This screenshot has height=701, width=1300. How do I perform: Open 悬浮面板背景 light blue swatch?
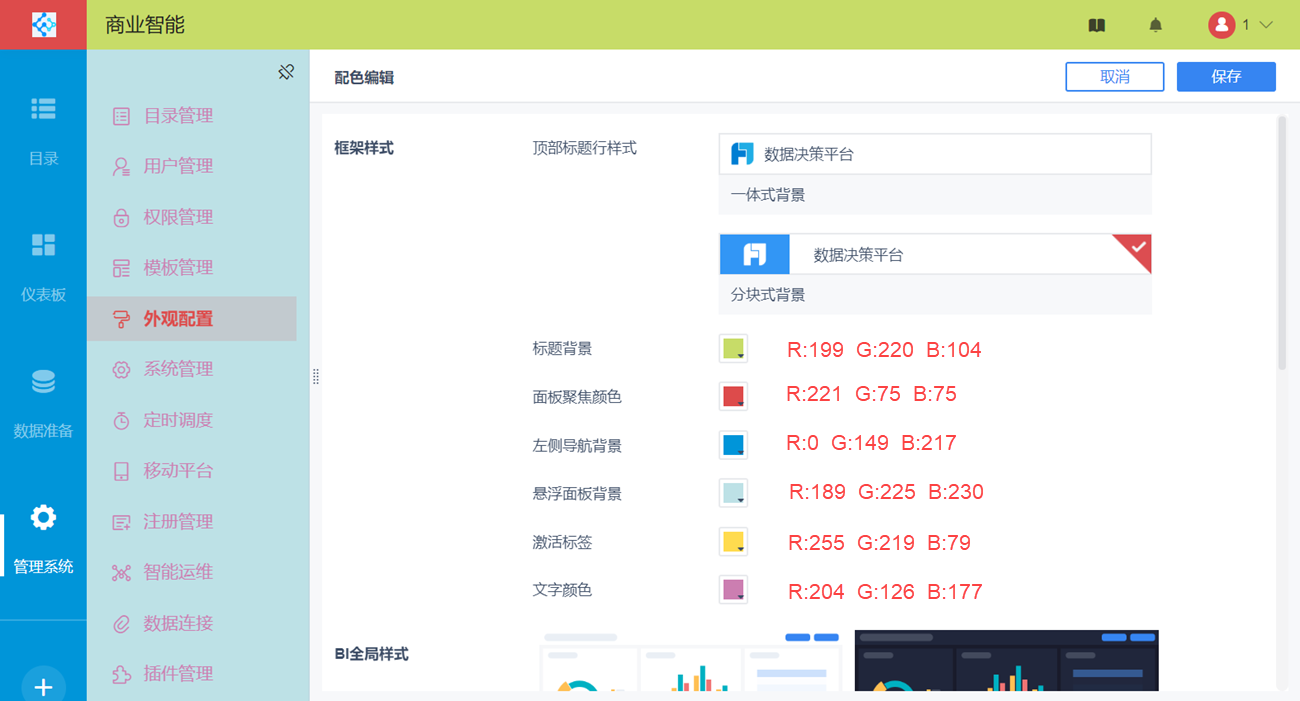(733, 493)
